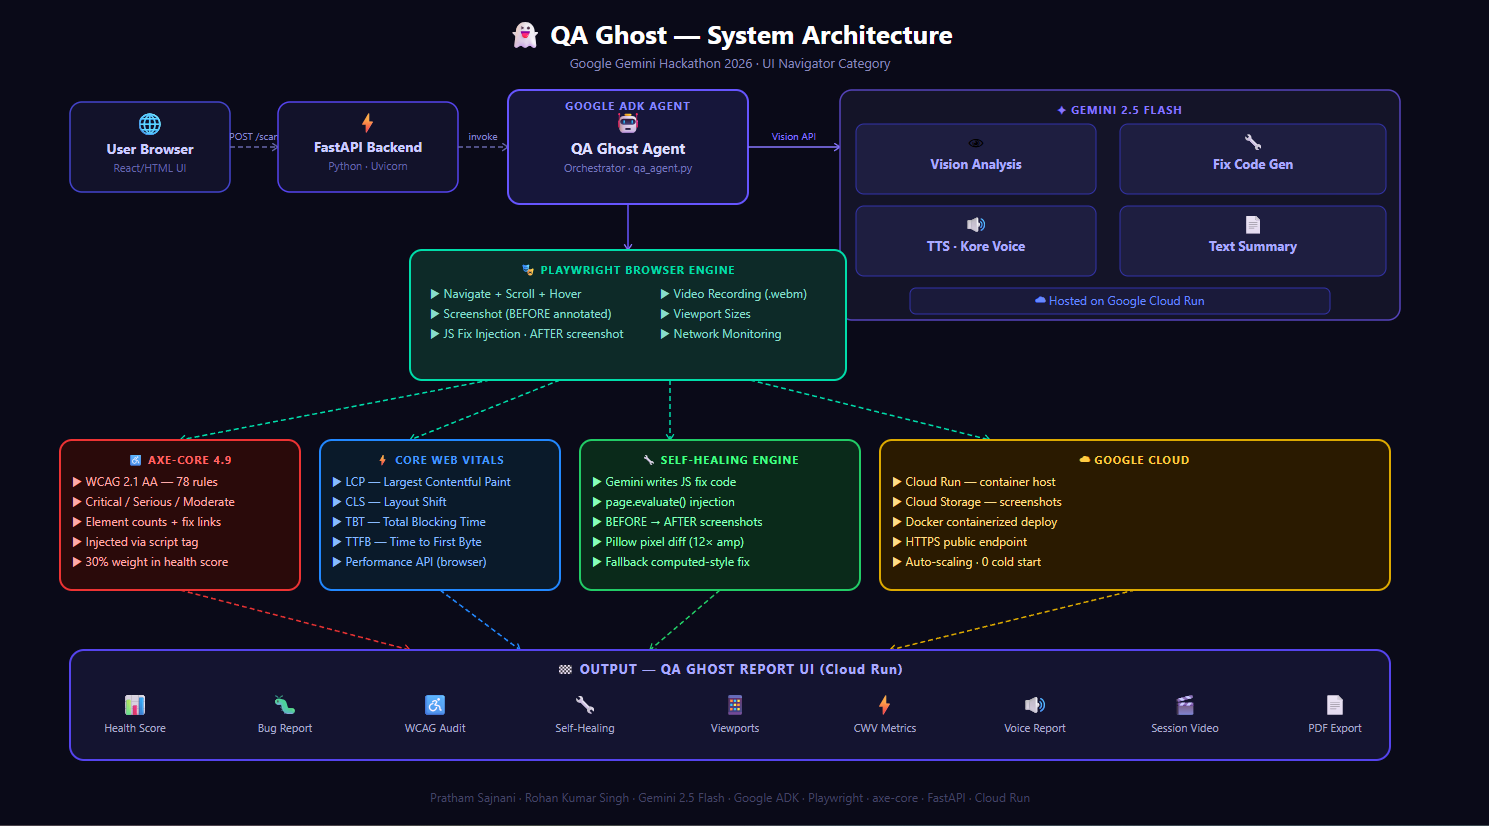1489x826 pixels.
Task: Click 'Screenshot (BEFORE annotated)' item
Action: pos(521,314)
